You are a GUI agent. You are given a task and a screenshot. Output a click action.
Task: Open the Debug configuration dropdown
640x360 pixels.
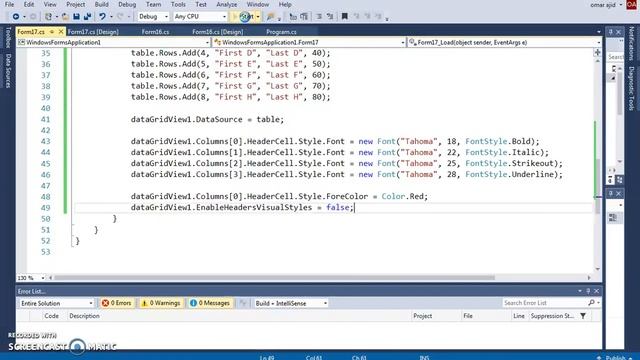[x=153, y=16]
